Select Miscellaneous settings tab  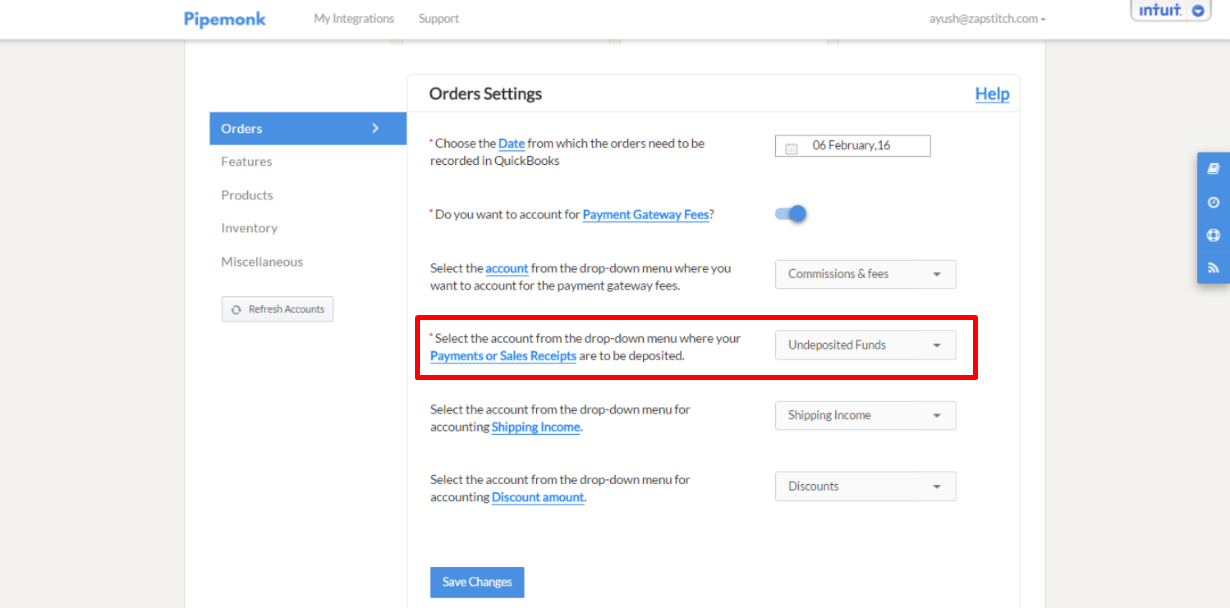click(262, 262)
